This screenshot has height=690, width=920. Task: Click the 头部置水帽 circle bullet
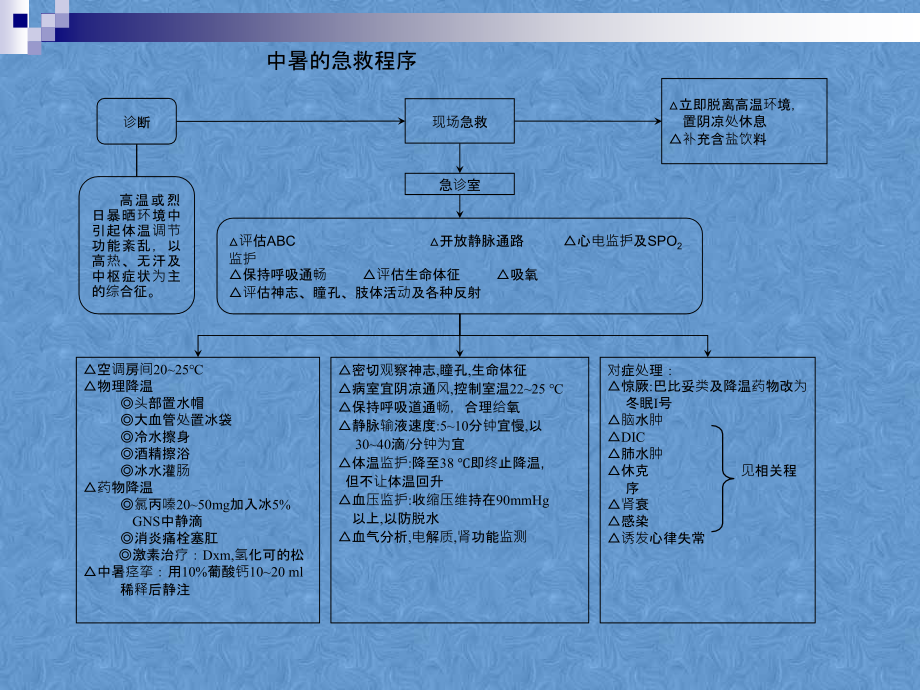(x=162, y=403)
